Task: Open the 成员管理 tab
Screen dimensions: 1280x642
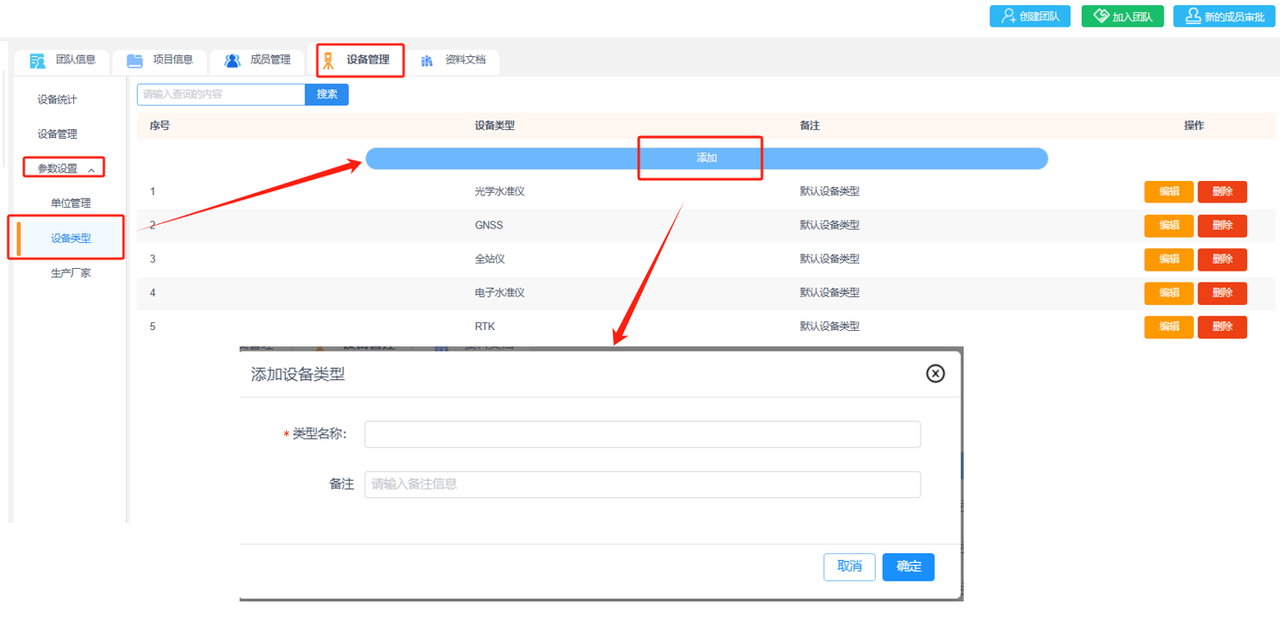Action: click(x=258, y=60)
